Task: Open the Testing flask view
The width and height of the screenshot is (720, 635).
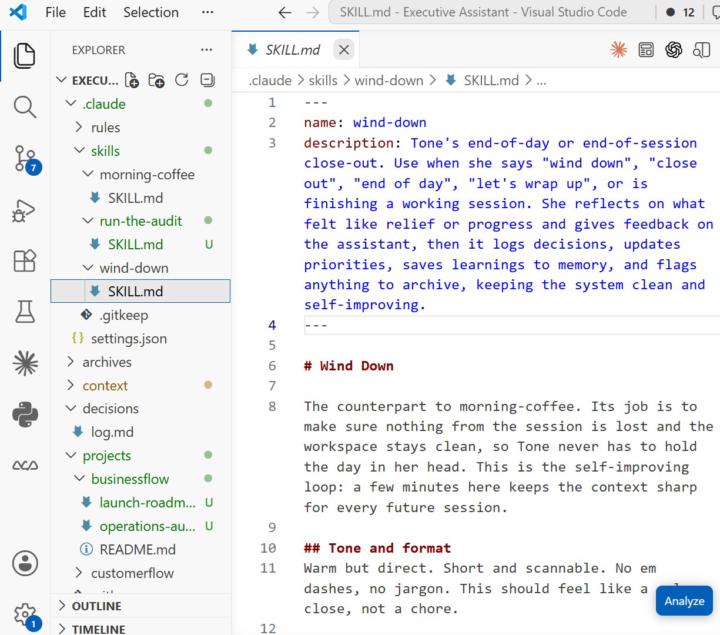Action: [24, 312]
